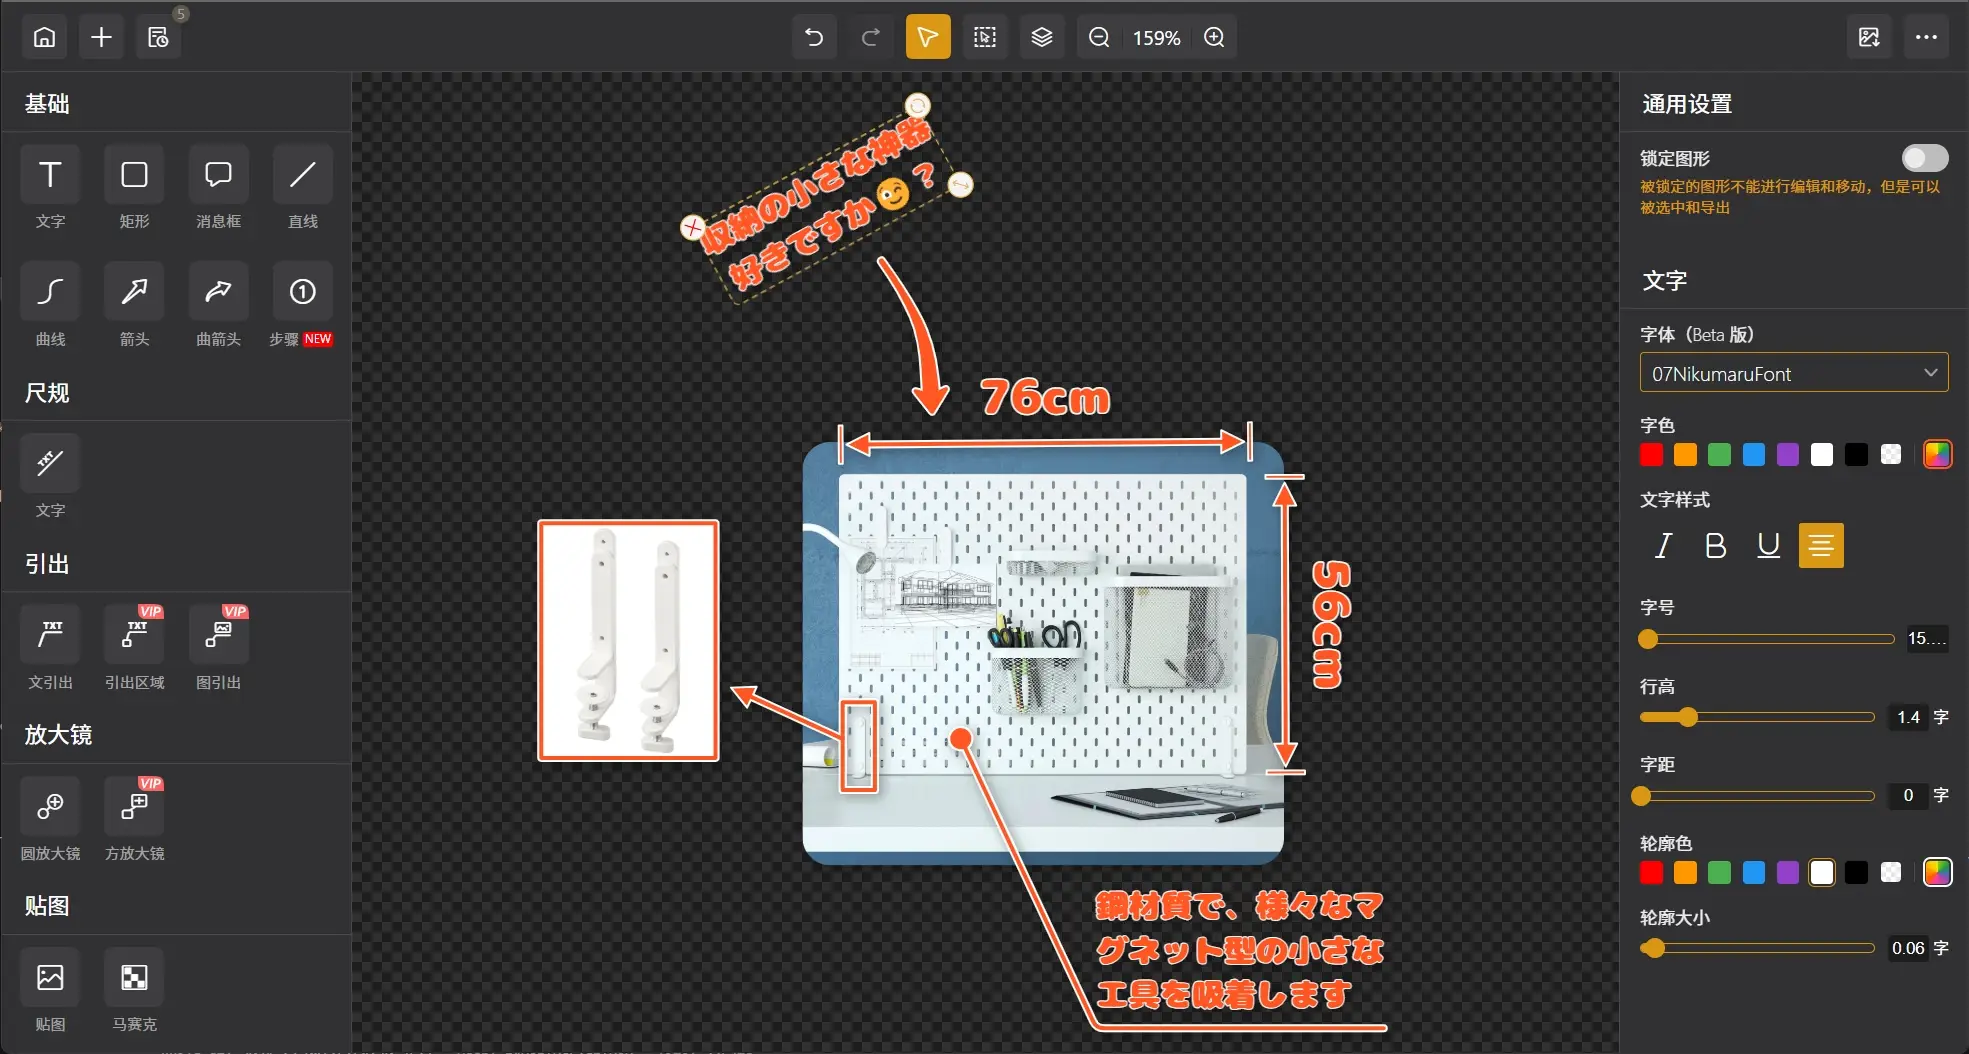Open the history files icon with badge
The width and height of the screenshot is (1969, 1054).
158,37
